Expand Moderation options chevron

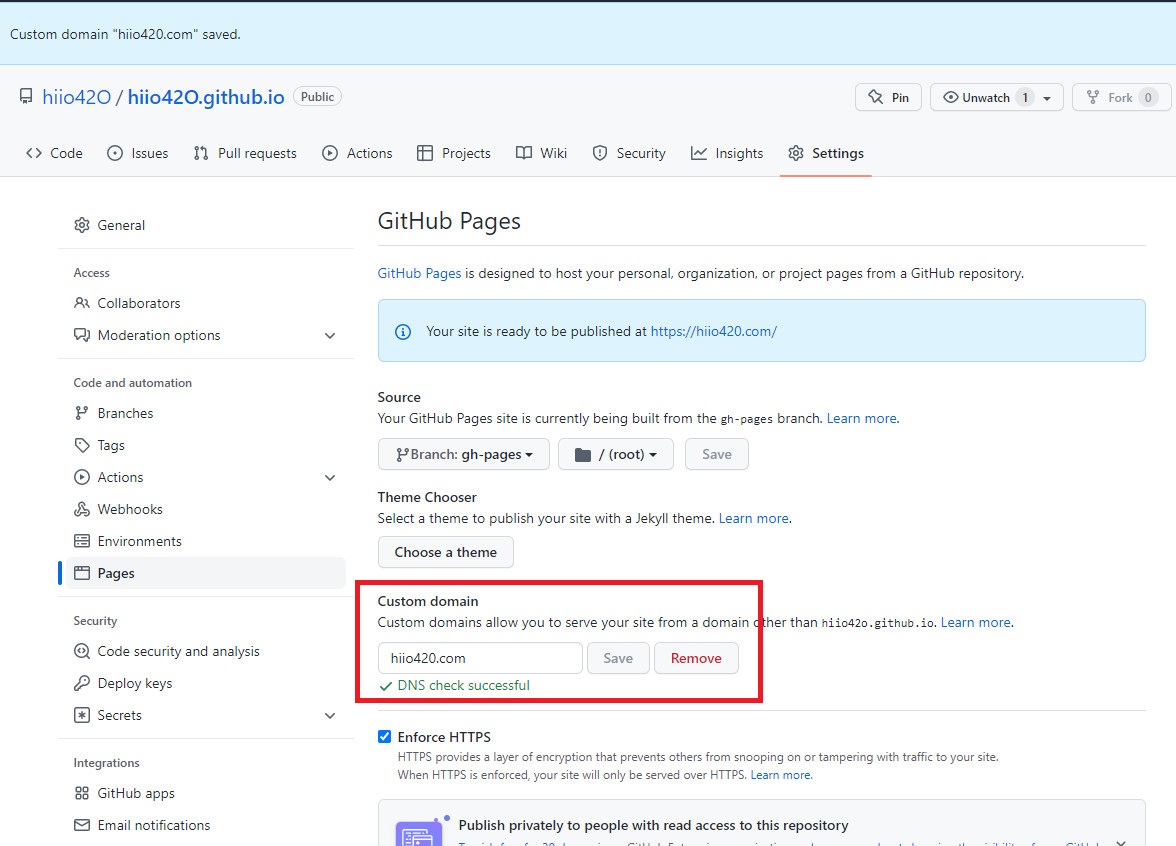pyautogui.click(x=330, y=335)
